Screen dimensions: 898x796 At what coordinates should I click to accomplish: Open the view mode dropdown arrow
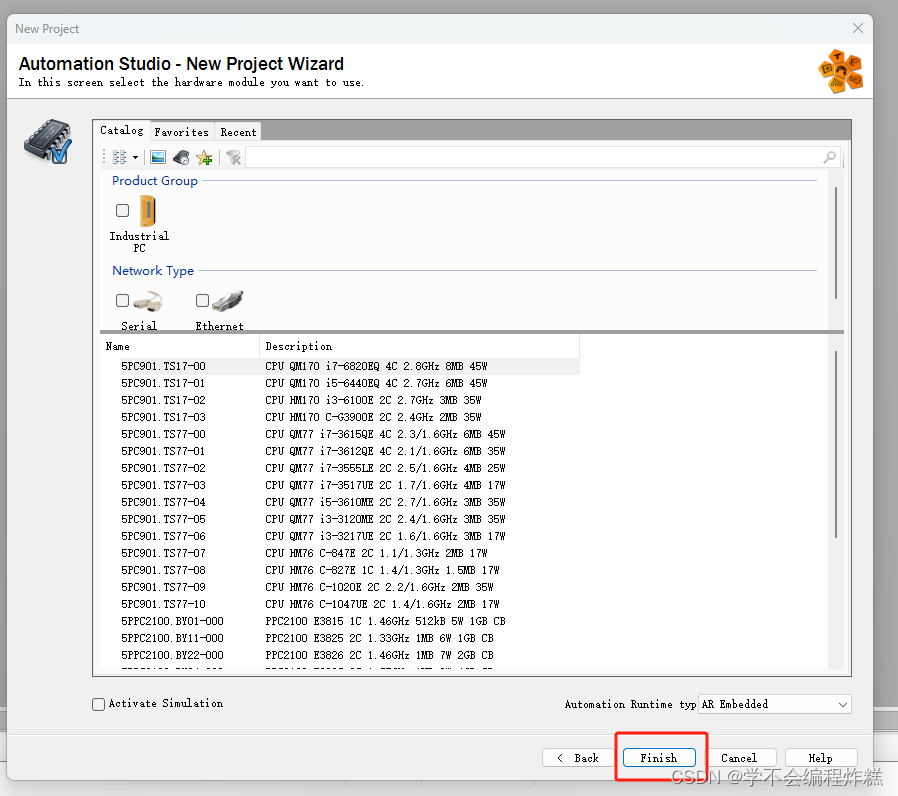coord(136,157)
